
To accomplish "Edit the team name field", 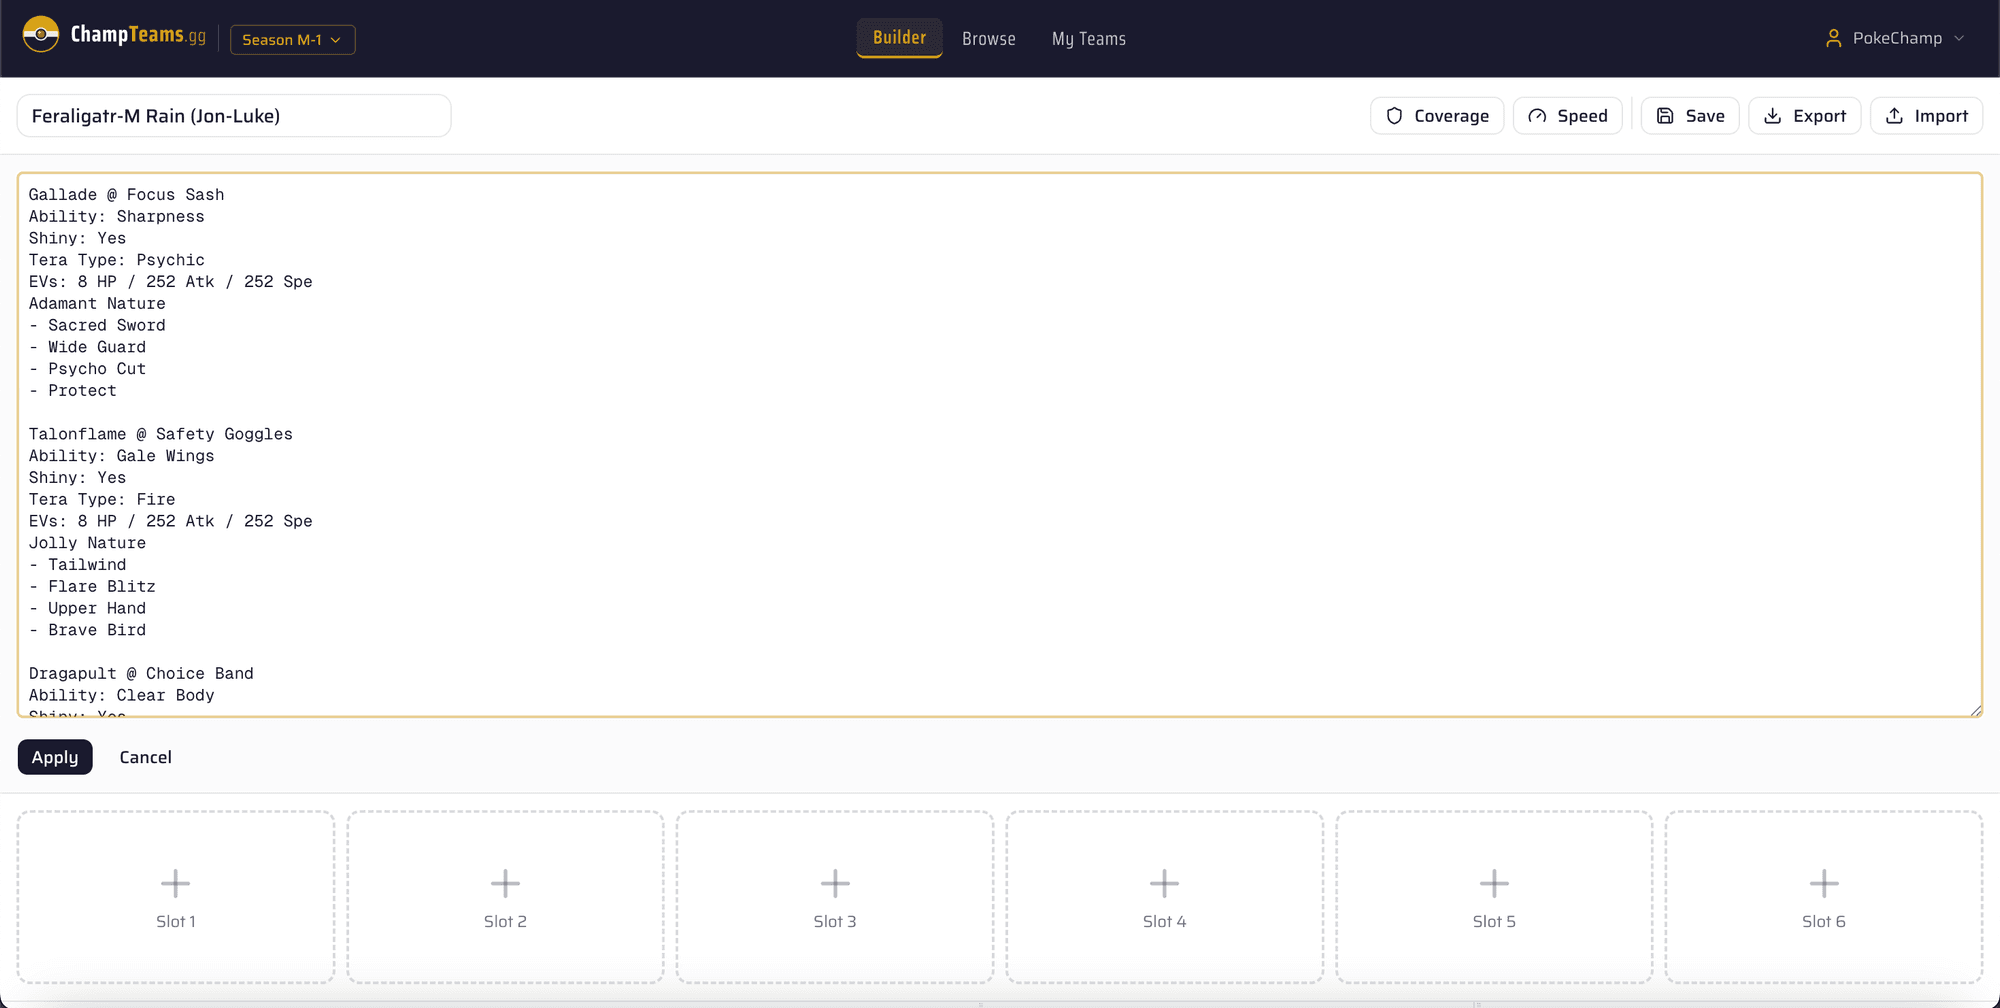I will [x=234, y=116].
